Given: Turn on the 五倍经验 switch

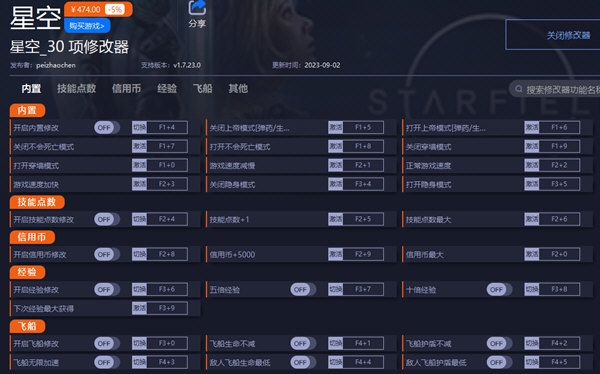Looking at the screenshot, I should [303, 289].
